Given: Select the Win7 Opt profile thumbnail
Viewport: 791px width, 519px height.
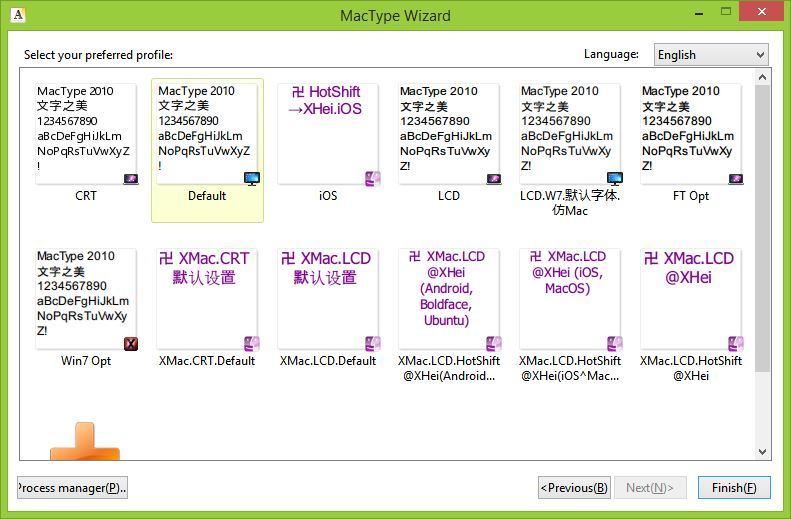Looking at the screenshot, I should (86, 299).
